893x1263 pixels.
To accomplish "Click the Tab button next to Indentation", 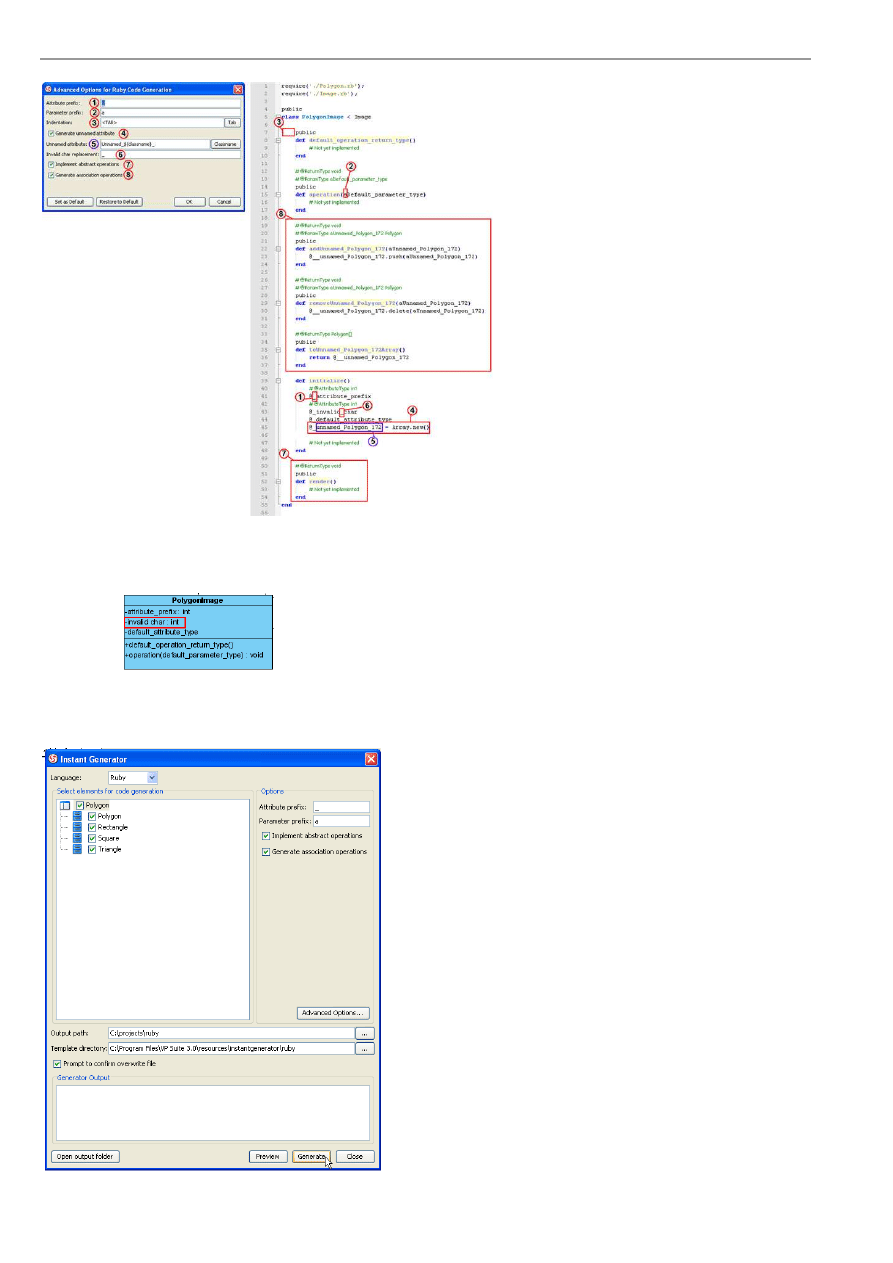I will coord(231,122).
